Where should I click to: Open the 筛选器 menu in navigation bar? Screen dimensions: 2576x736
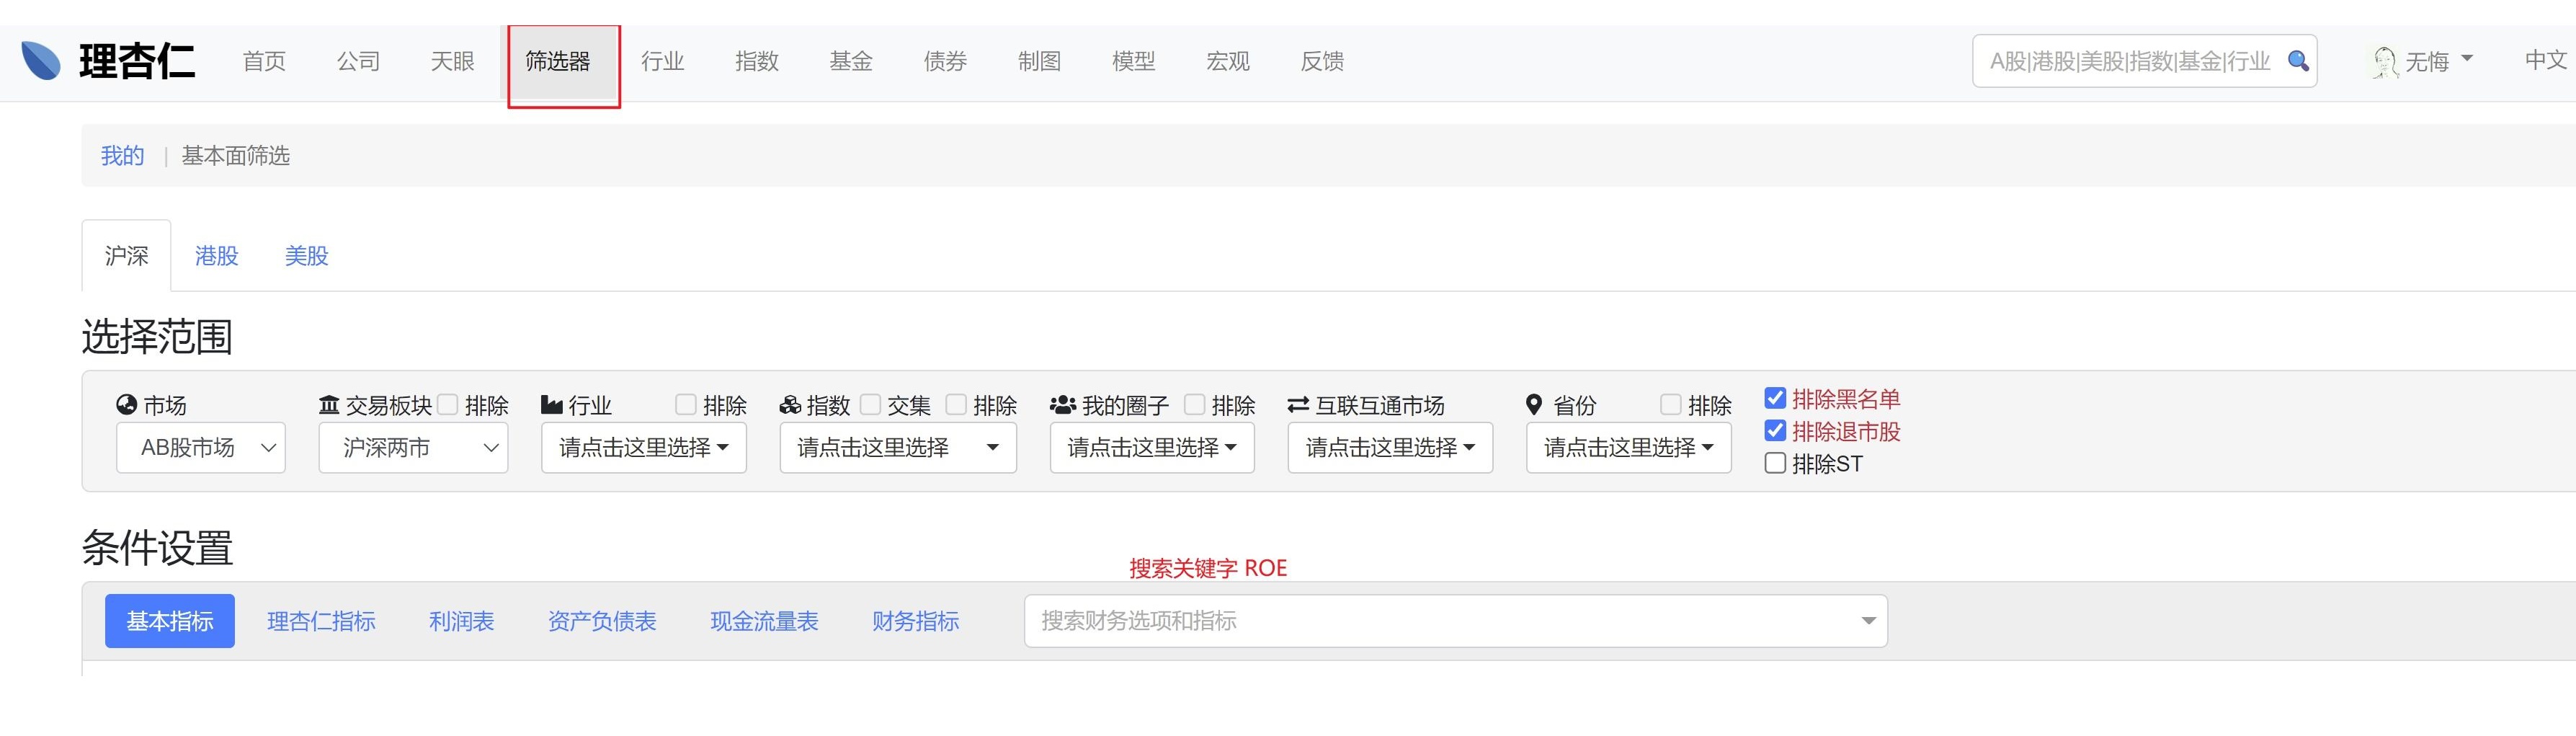point(558,62)
